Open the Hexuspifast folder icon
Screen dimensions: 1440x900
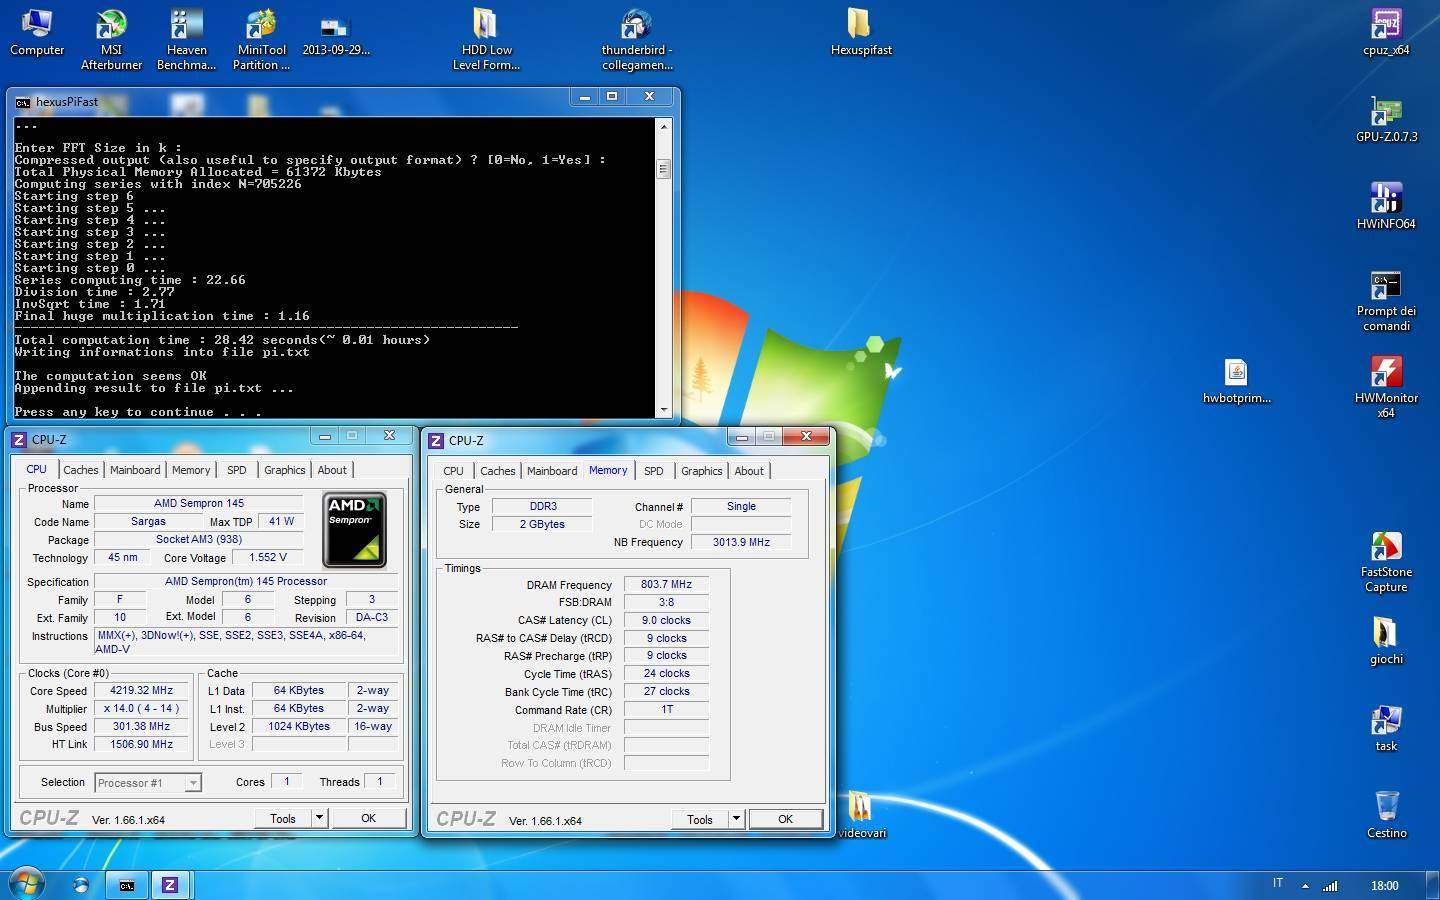pos(861,33)
